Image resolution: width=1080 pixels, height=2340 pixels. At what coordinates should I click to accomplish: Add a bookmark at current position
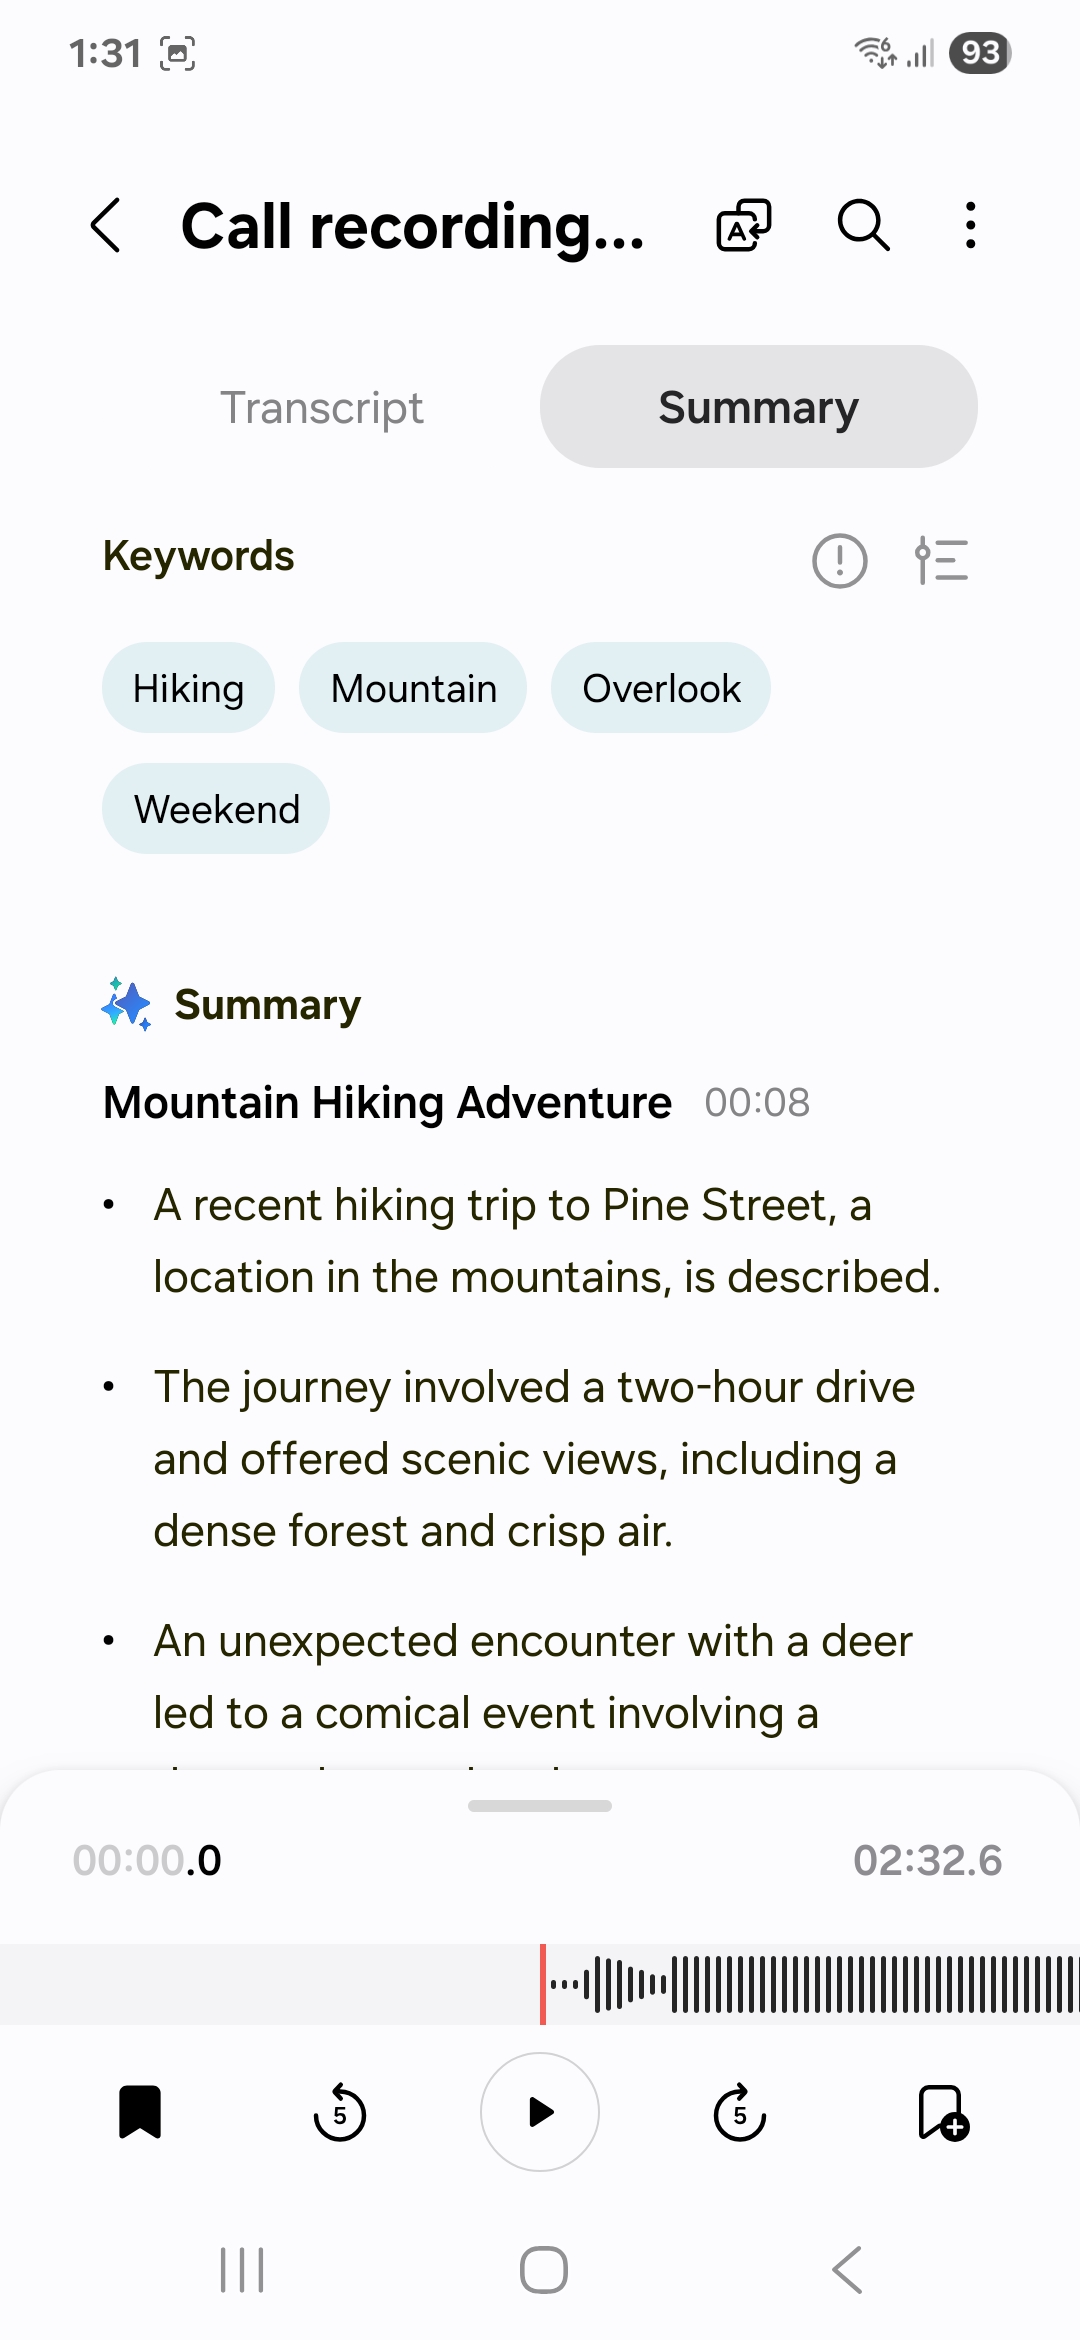click(x=942, y=2112)
